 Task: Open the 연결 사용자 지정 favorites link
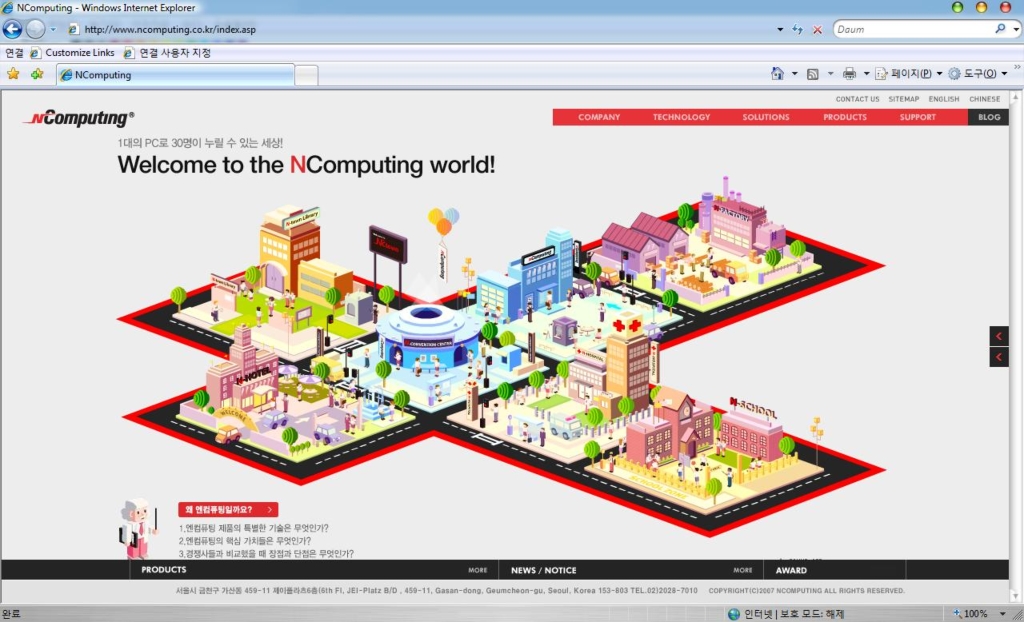click(x=167, y=53)
